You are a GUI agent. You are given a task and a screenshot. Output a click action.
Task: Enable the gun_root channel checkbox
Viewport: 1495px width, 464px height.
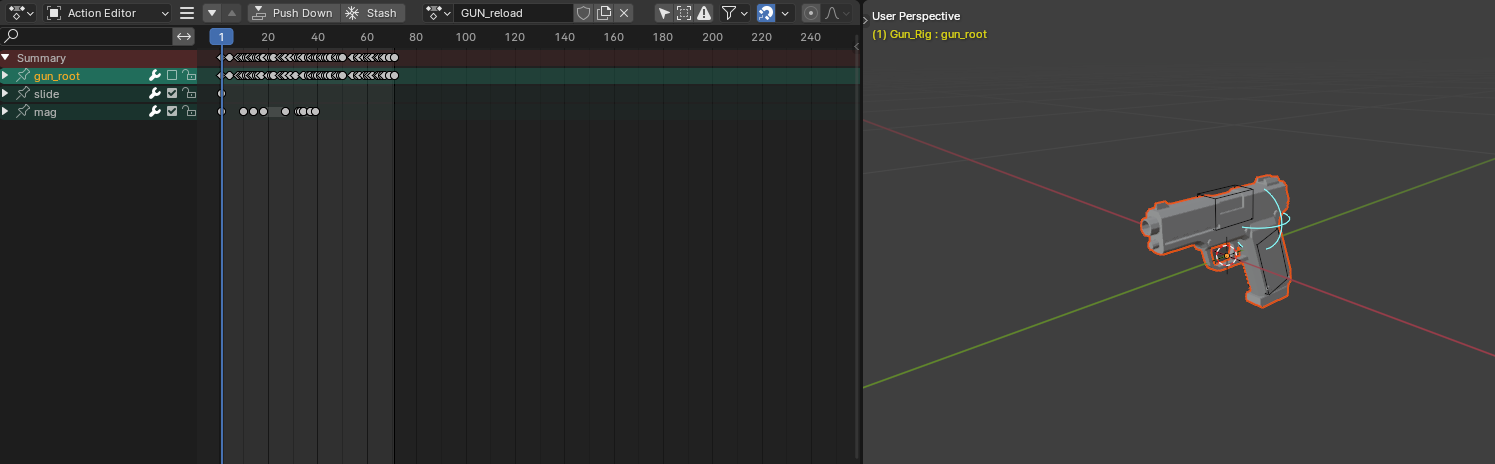click(x=172, y=76)
